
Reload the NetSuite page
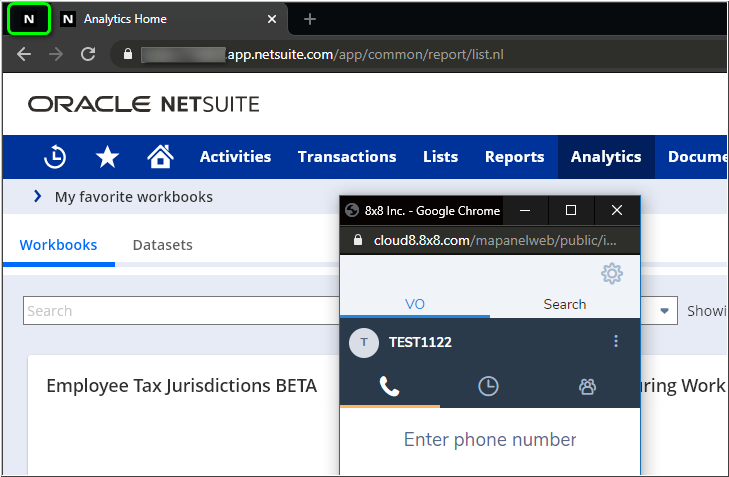(x=88, y=54)
